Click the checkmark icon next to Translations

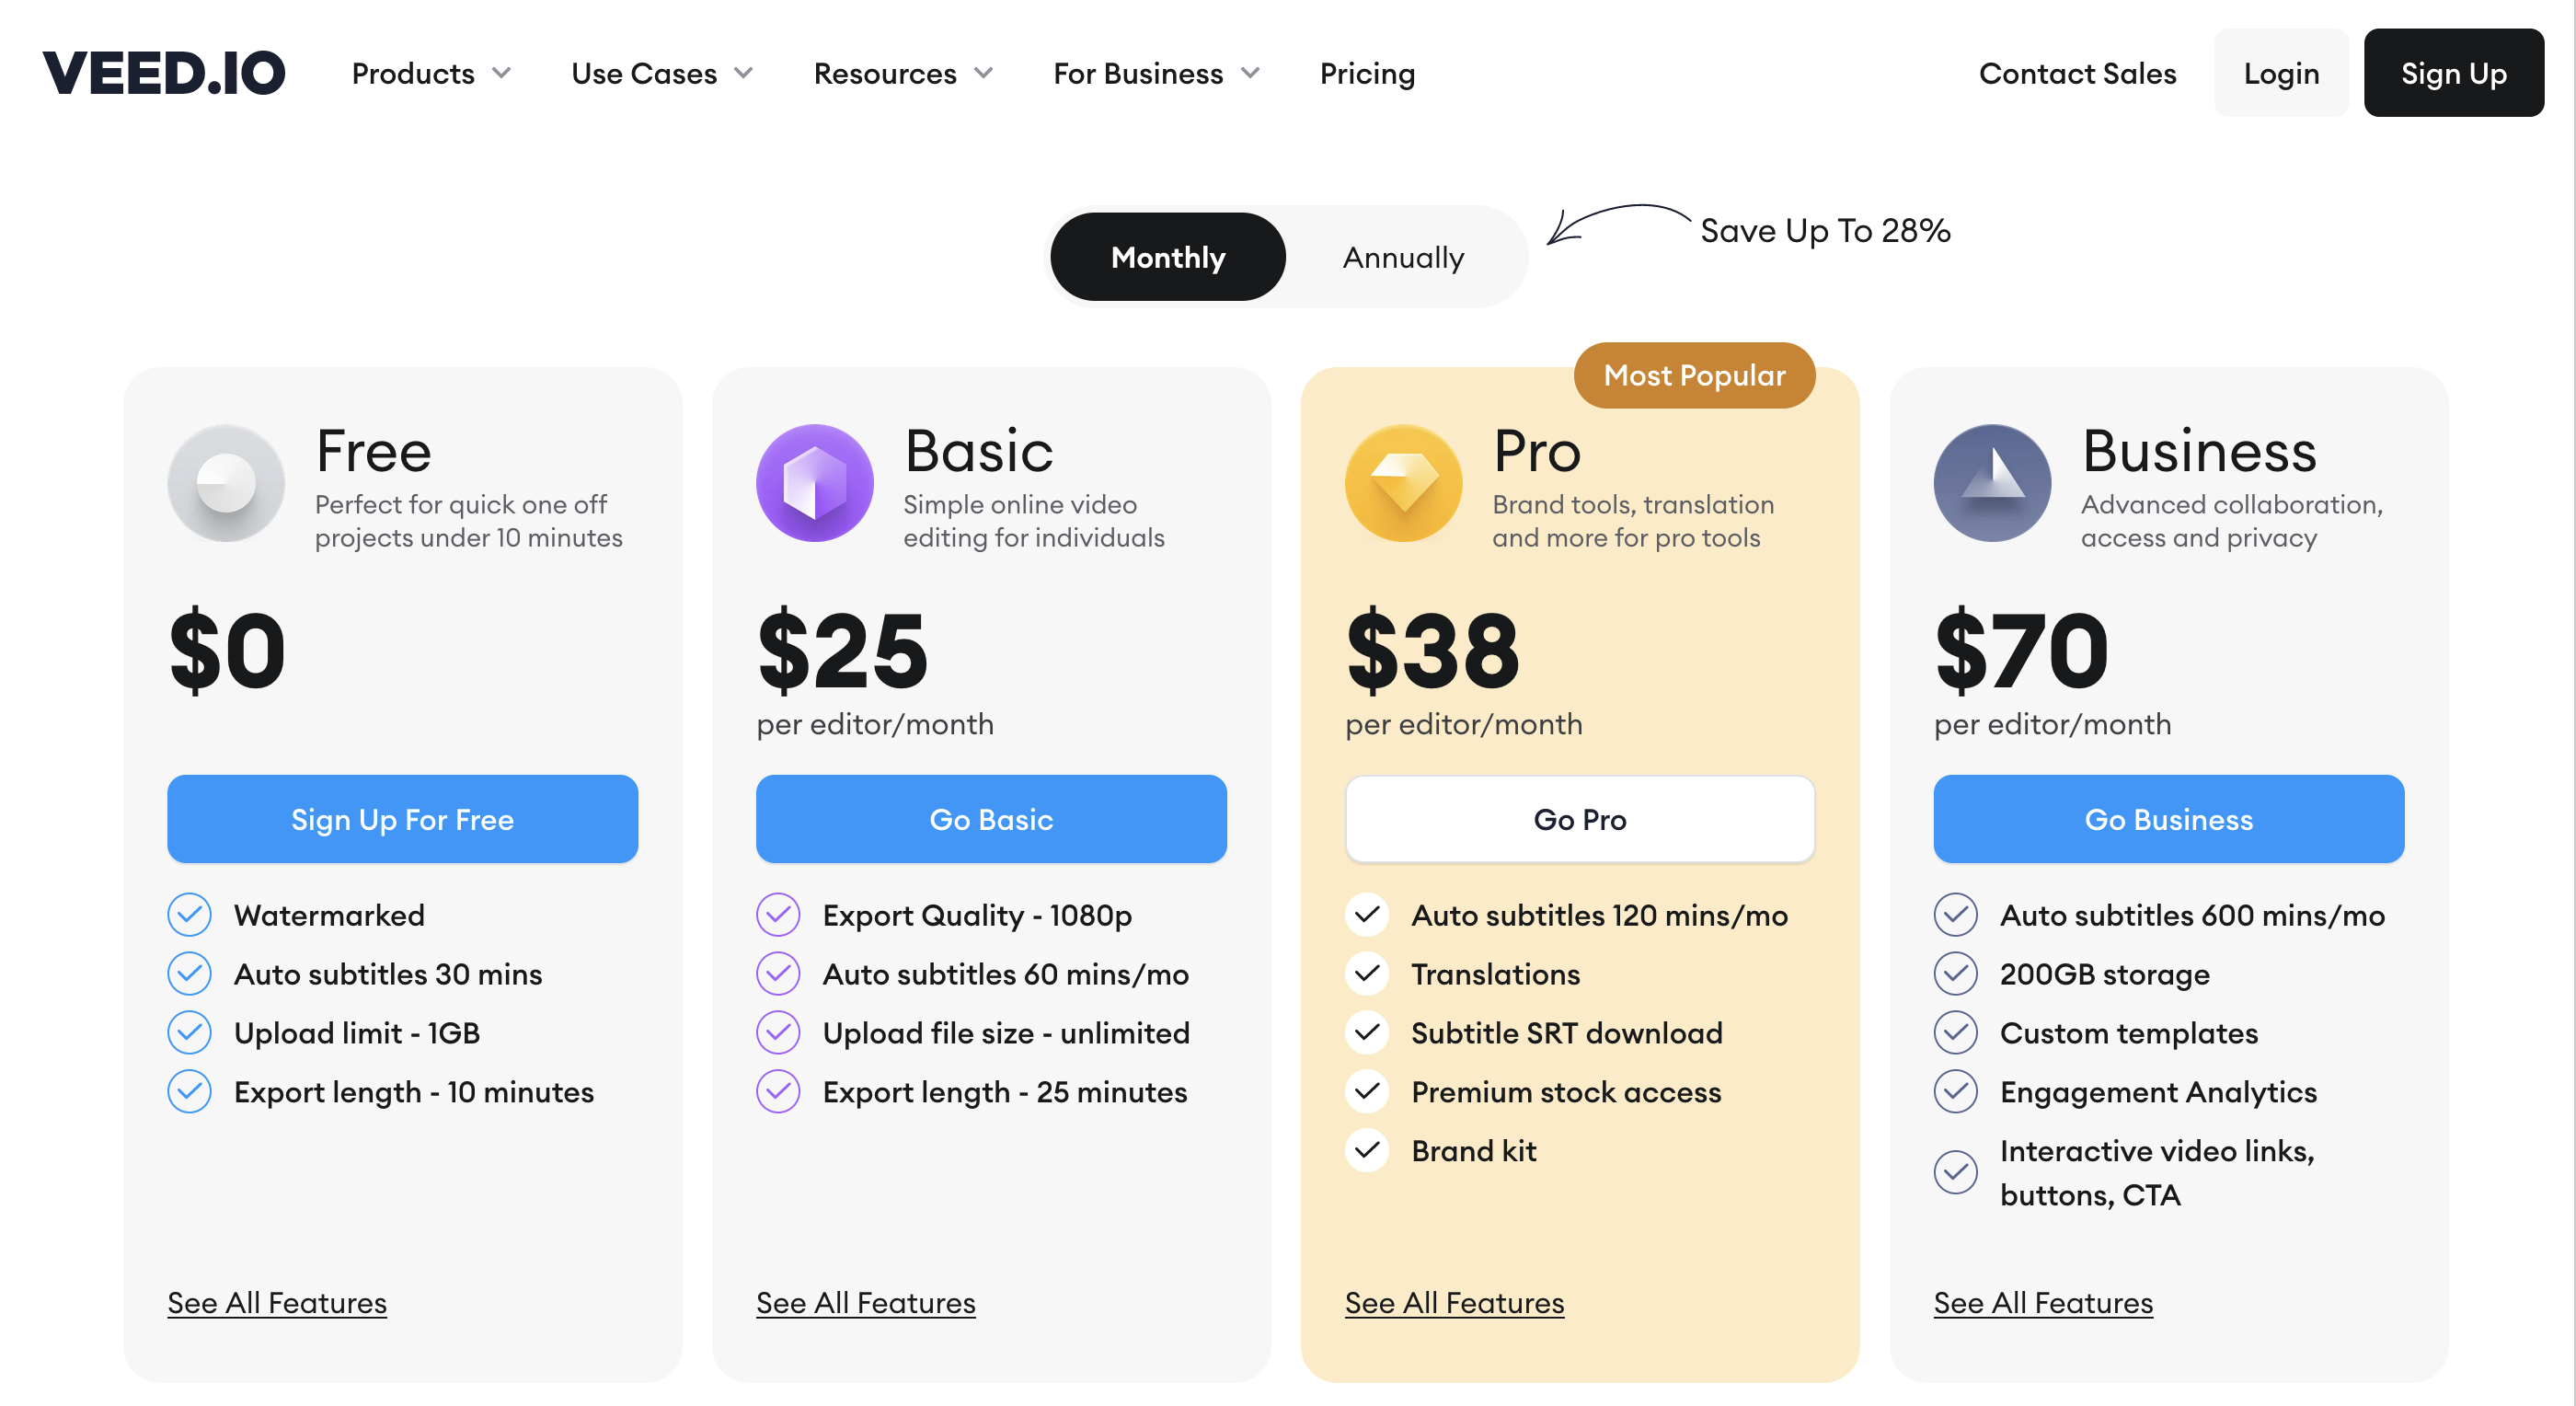1367,974
